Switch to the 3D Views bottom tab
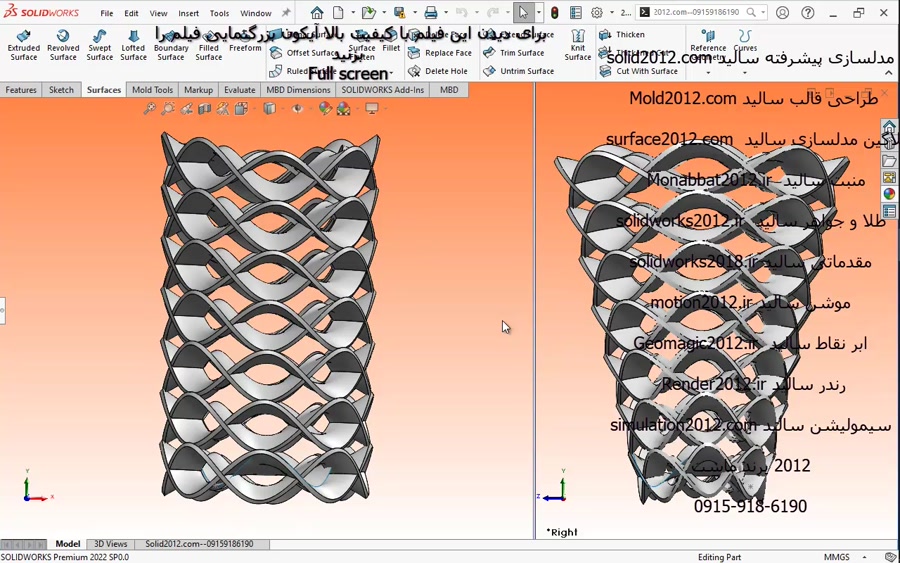The image size is (900, 563). coord(110,543)
